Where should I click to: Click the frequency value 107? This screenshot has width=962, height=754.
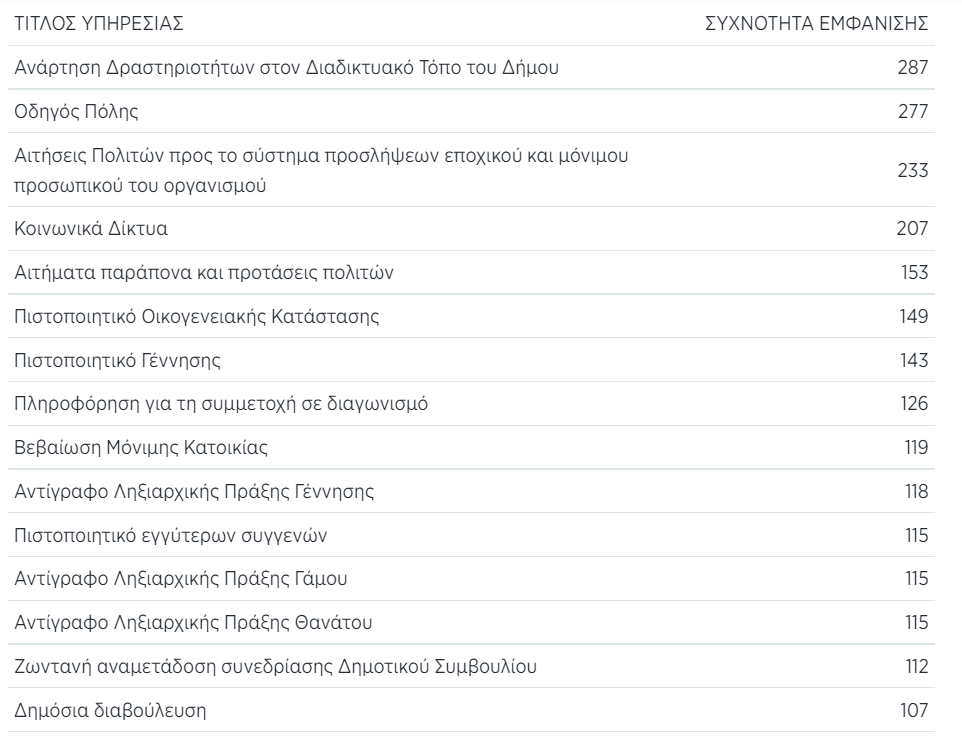click(x=913, y=711)
